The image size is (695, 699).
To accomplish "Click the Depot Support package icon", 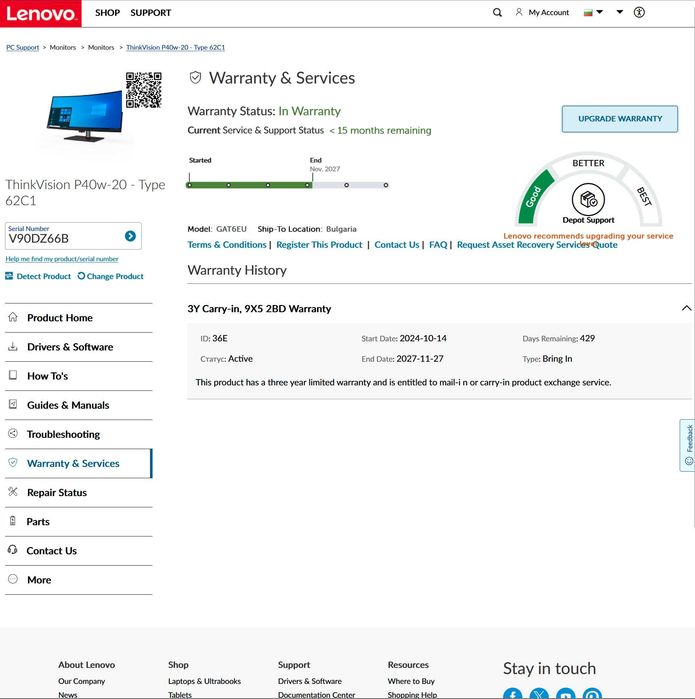I will 588,199.
